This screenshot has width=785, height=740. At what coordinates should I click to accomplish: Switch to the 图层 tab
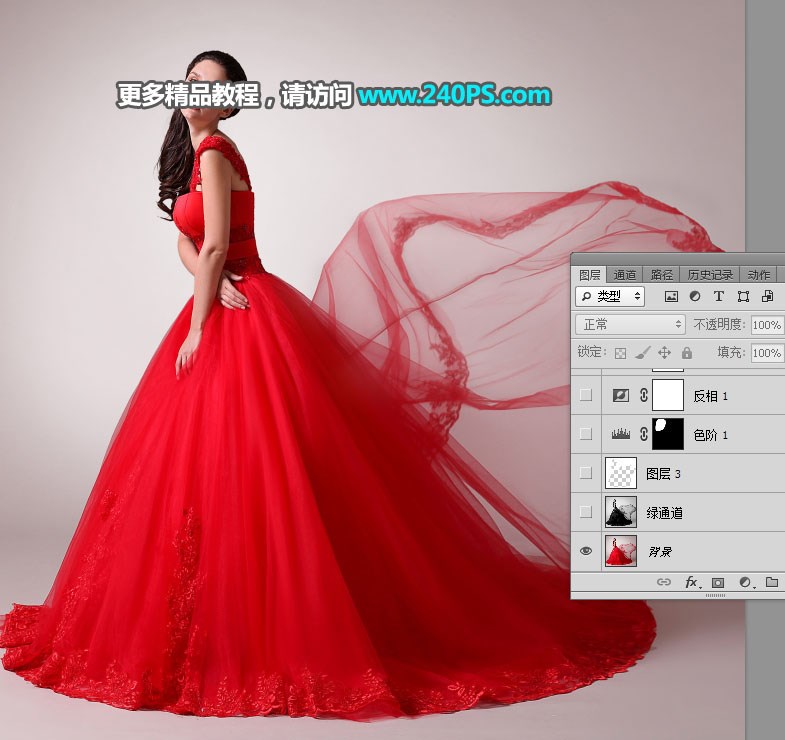point(589,275)
